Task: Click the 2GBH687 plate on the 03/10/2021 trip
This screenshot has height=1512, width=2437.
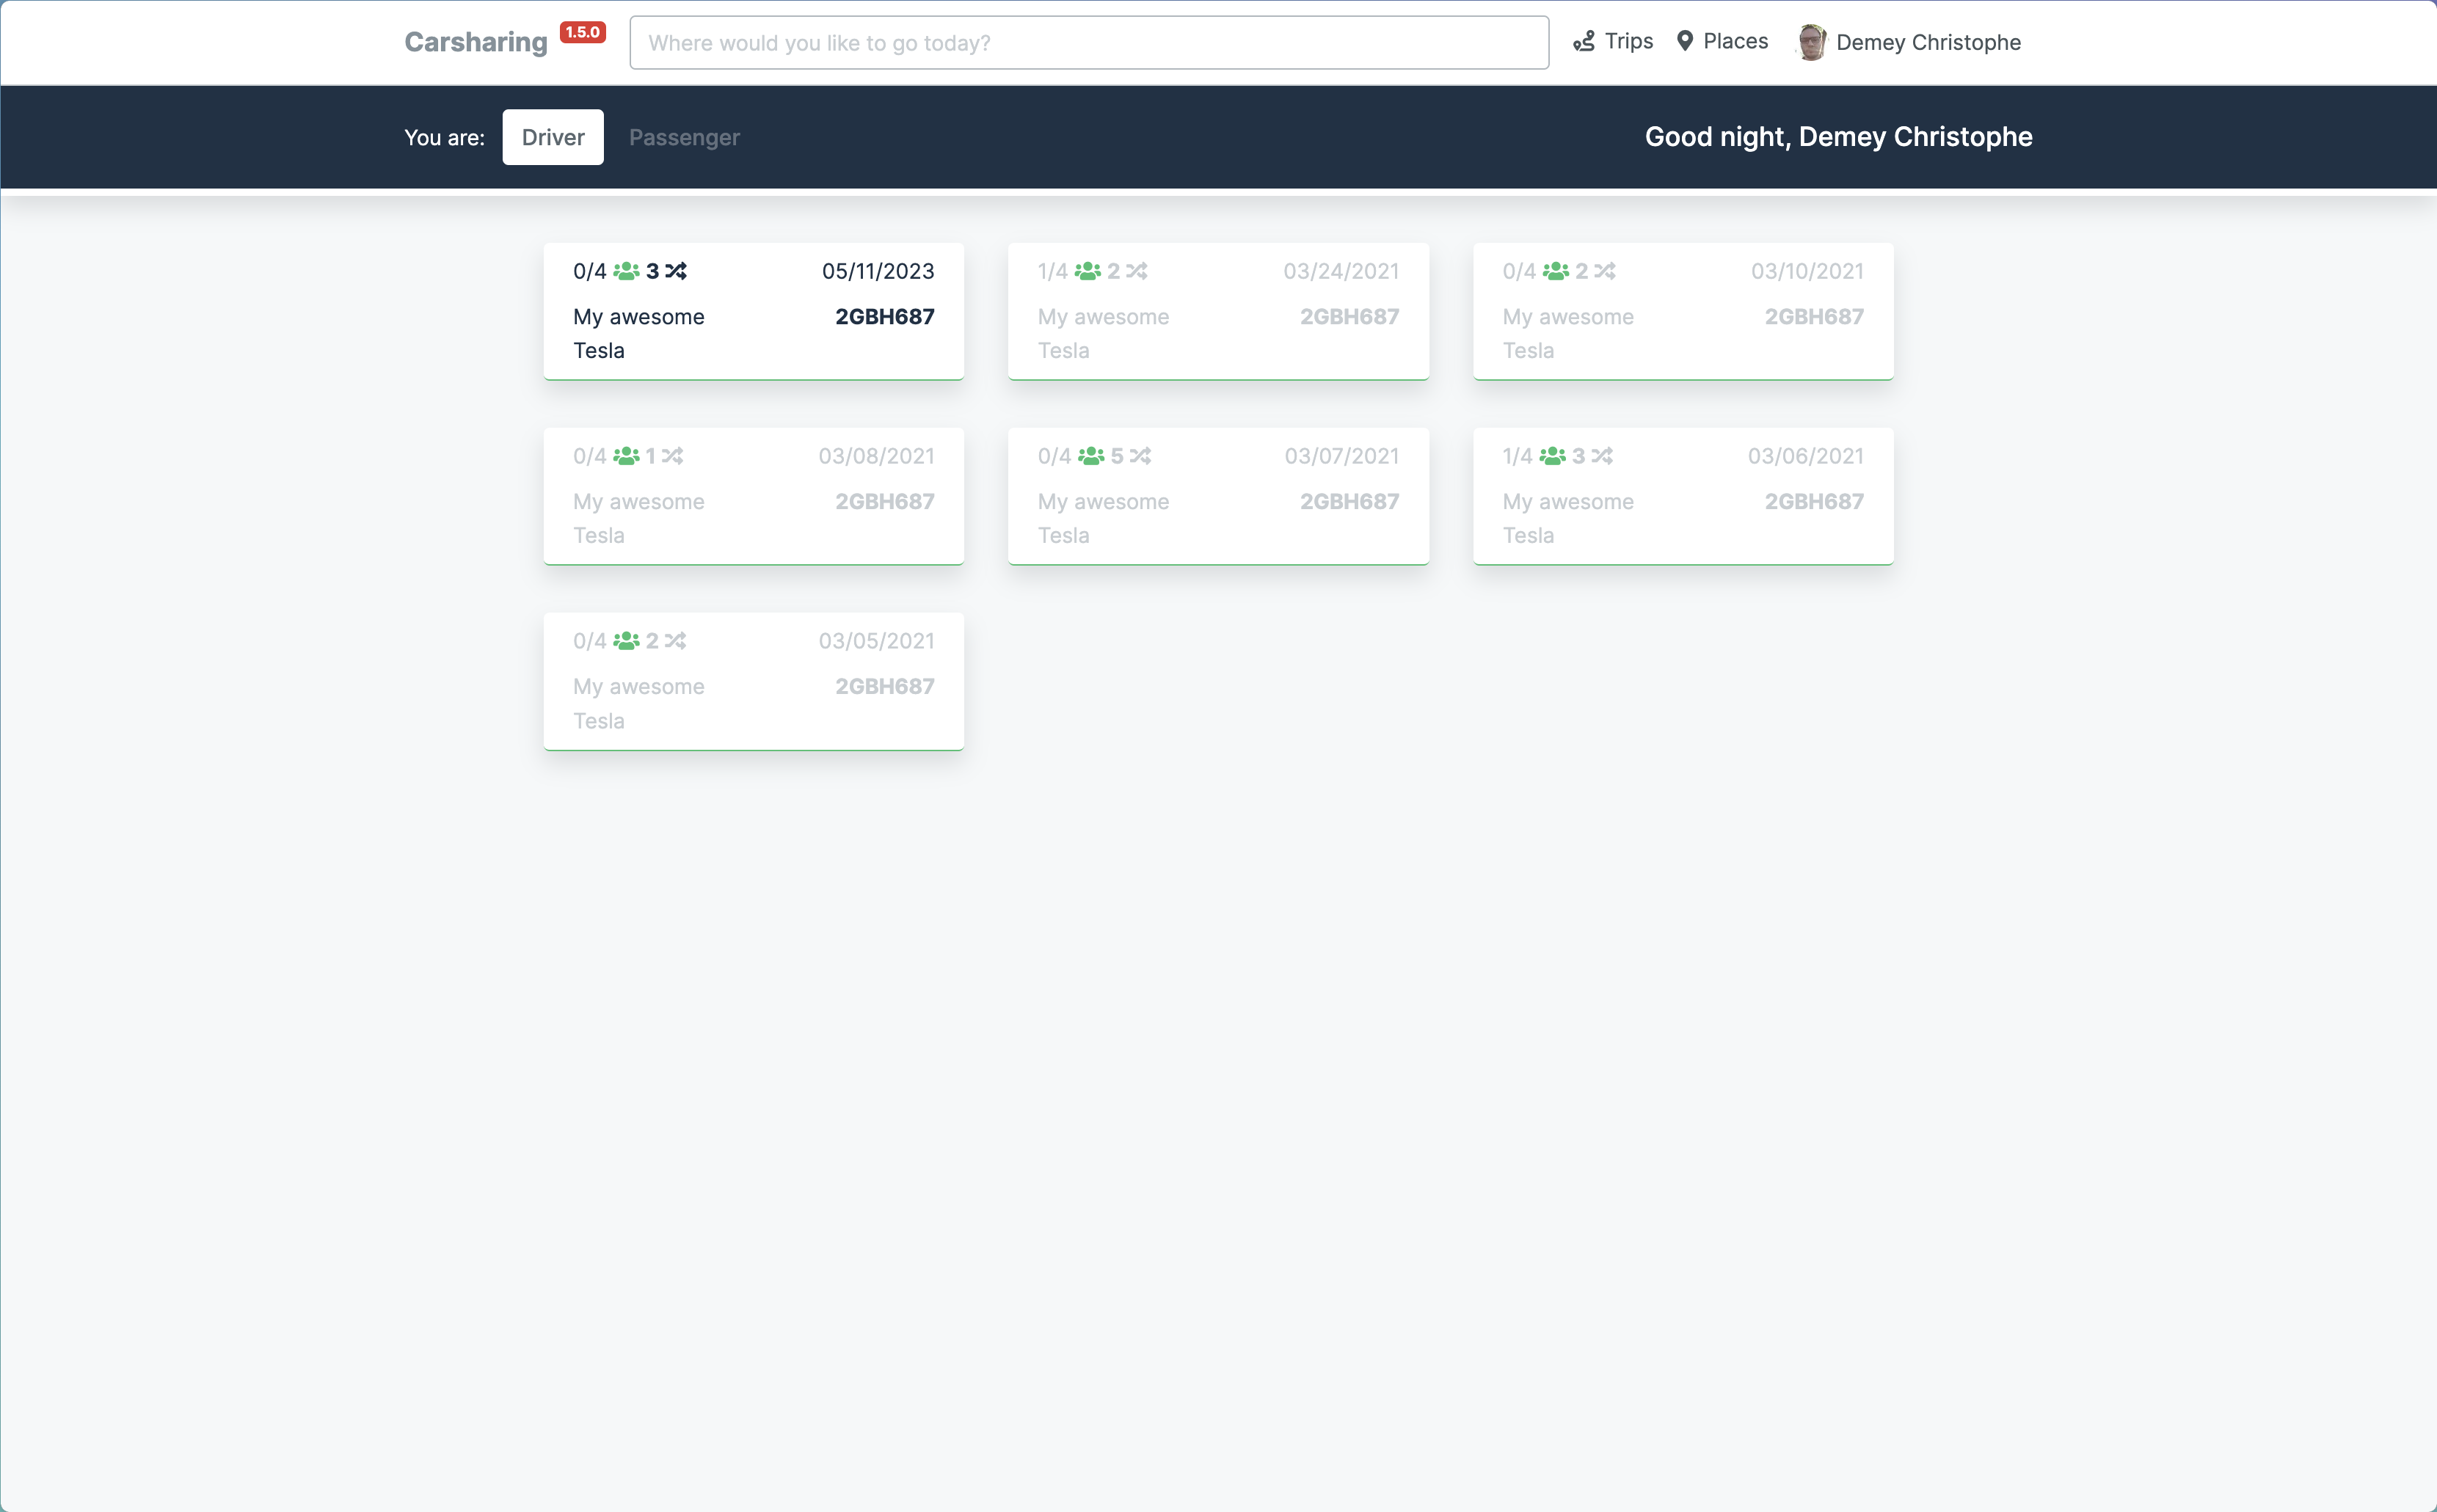Action: pyautogui.click(x=1814, y=316)
